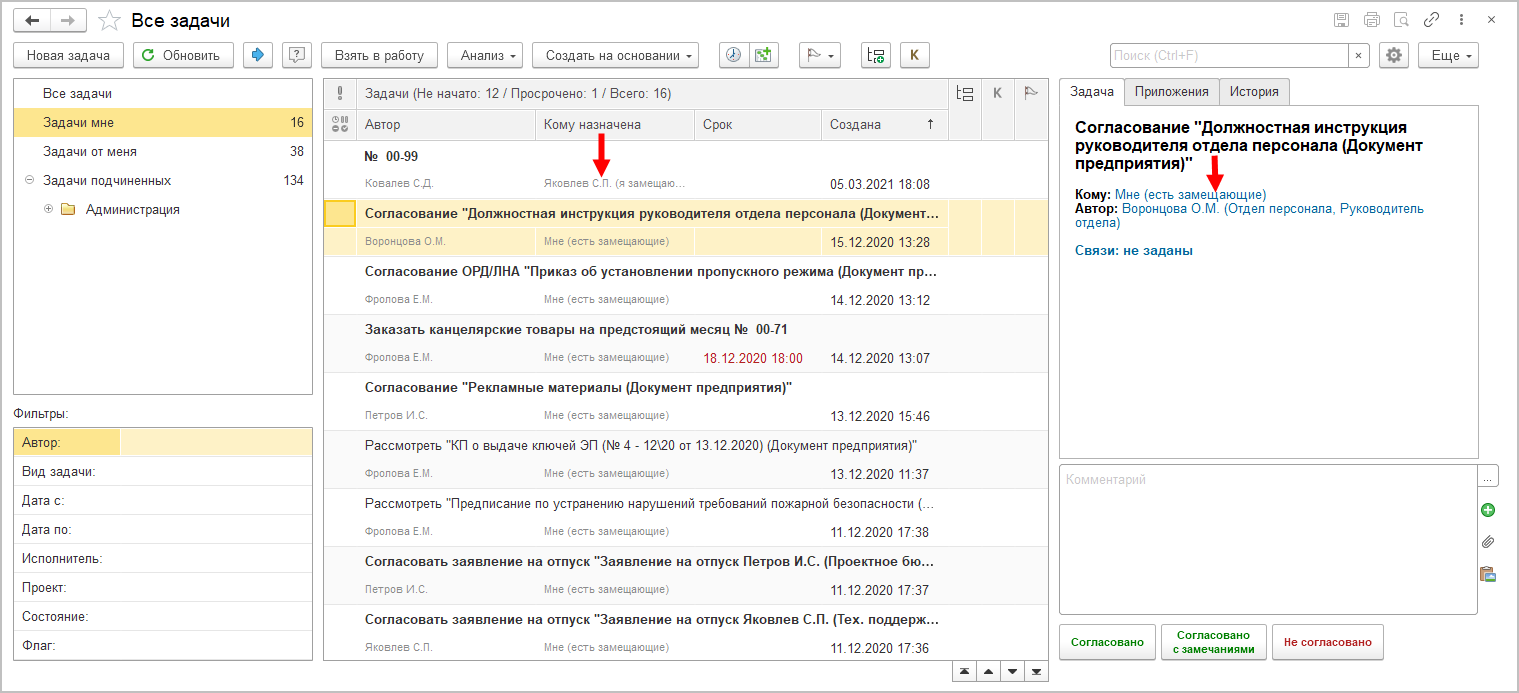Click the K column header in task list
Screen dimensions: 1519x693
tap(997, 94)
